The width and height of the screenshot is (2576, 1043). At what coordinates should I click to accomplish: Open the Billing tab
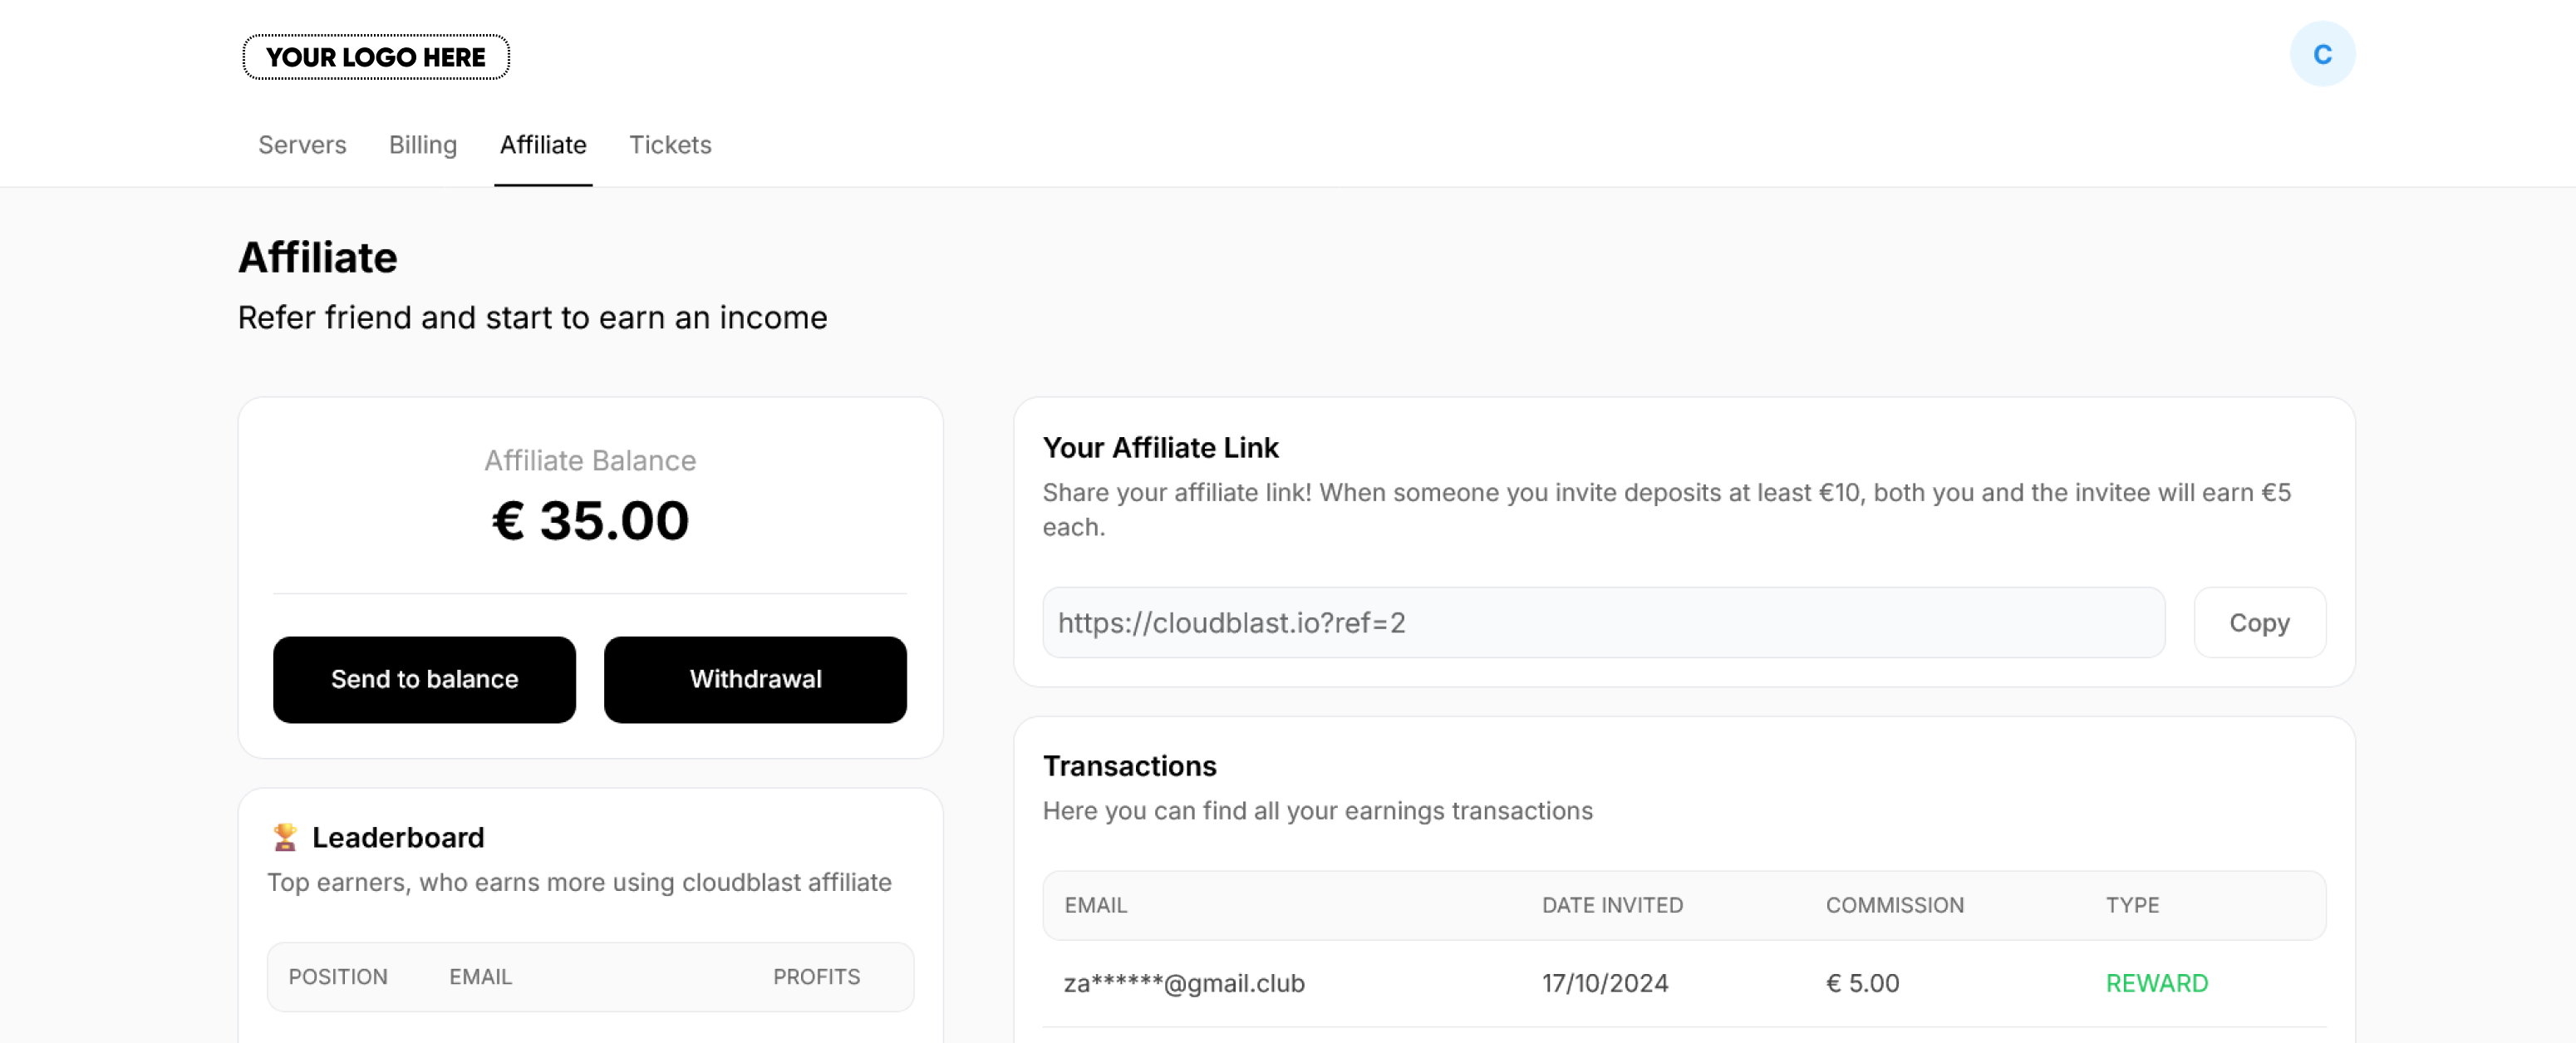(423, 145)
